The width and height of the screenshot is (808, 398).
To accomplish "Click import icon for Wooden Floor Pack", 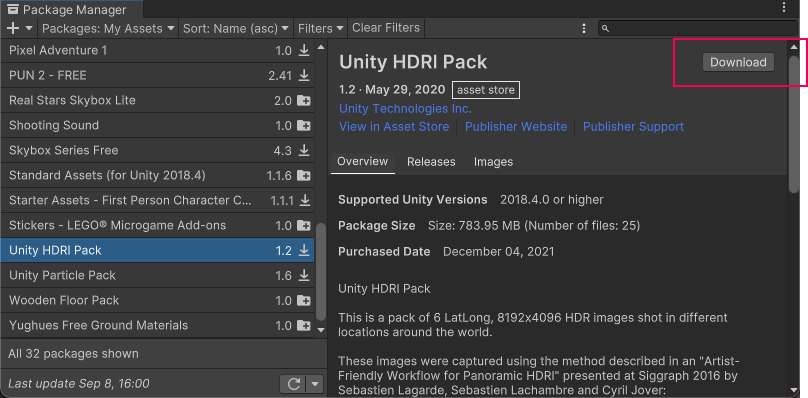I will 305,301.
